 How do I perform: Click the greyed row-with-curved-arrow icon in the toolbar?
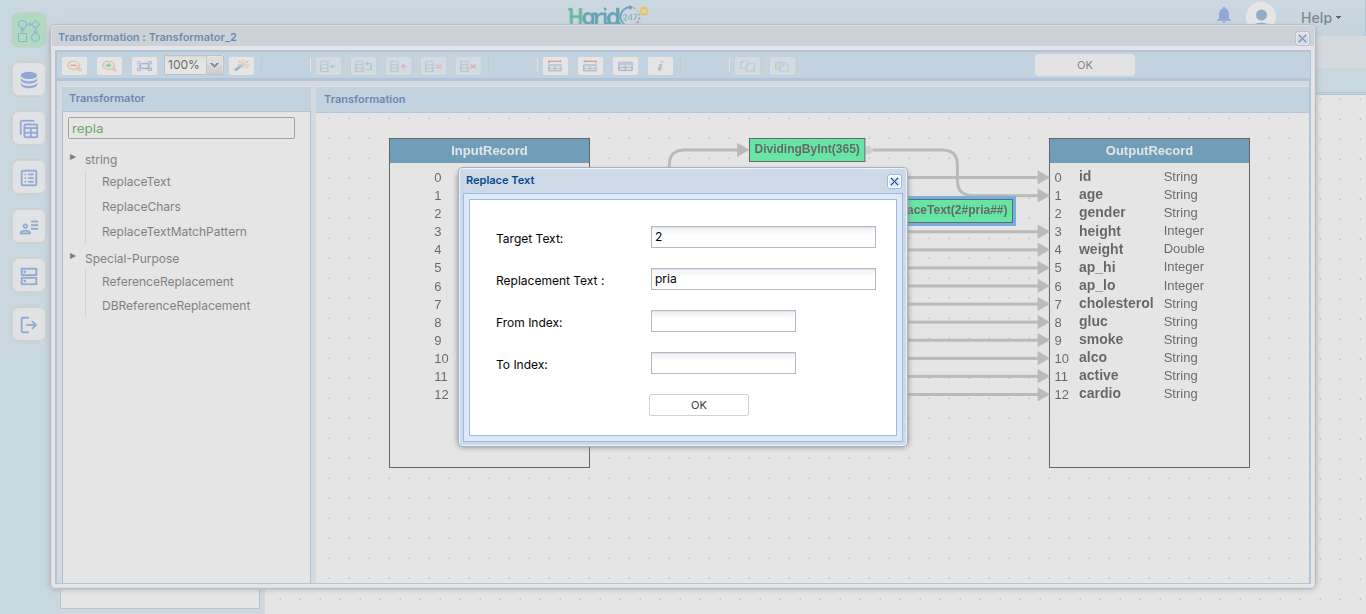363,66
